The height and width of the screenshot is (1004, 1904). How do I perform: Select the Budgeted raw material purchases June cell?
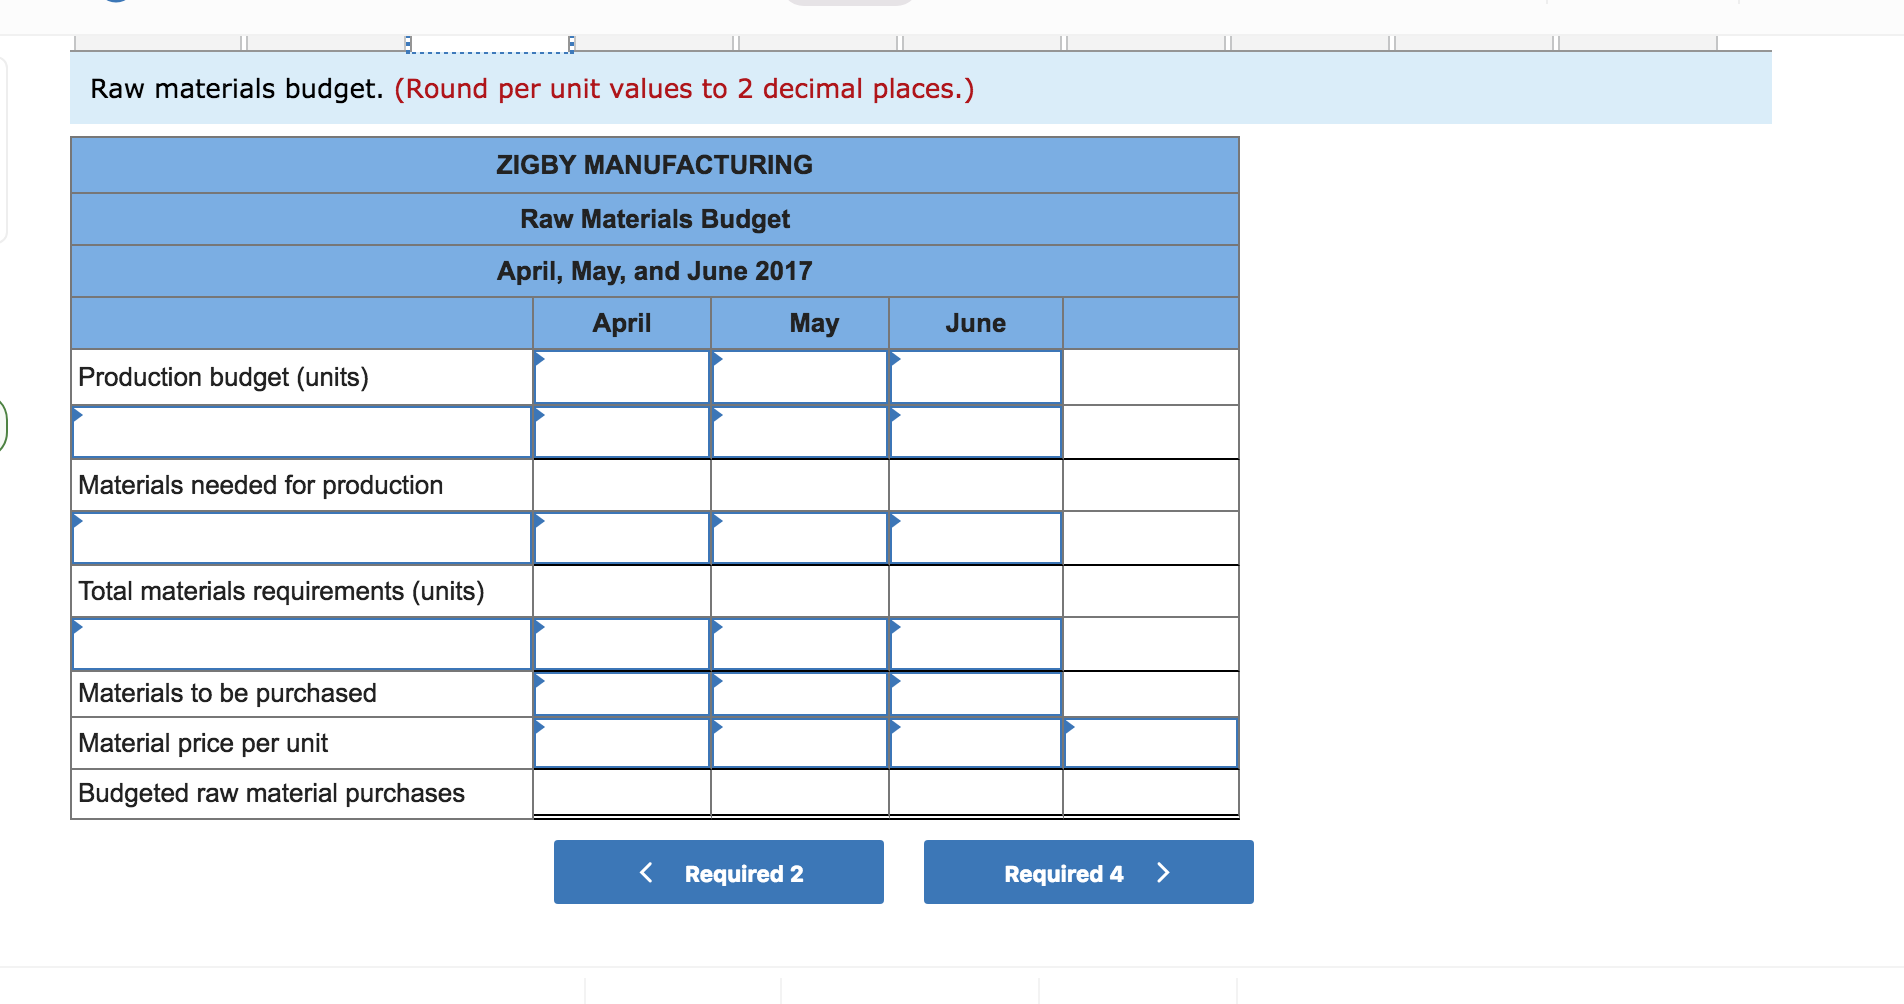coord(974,793)
